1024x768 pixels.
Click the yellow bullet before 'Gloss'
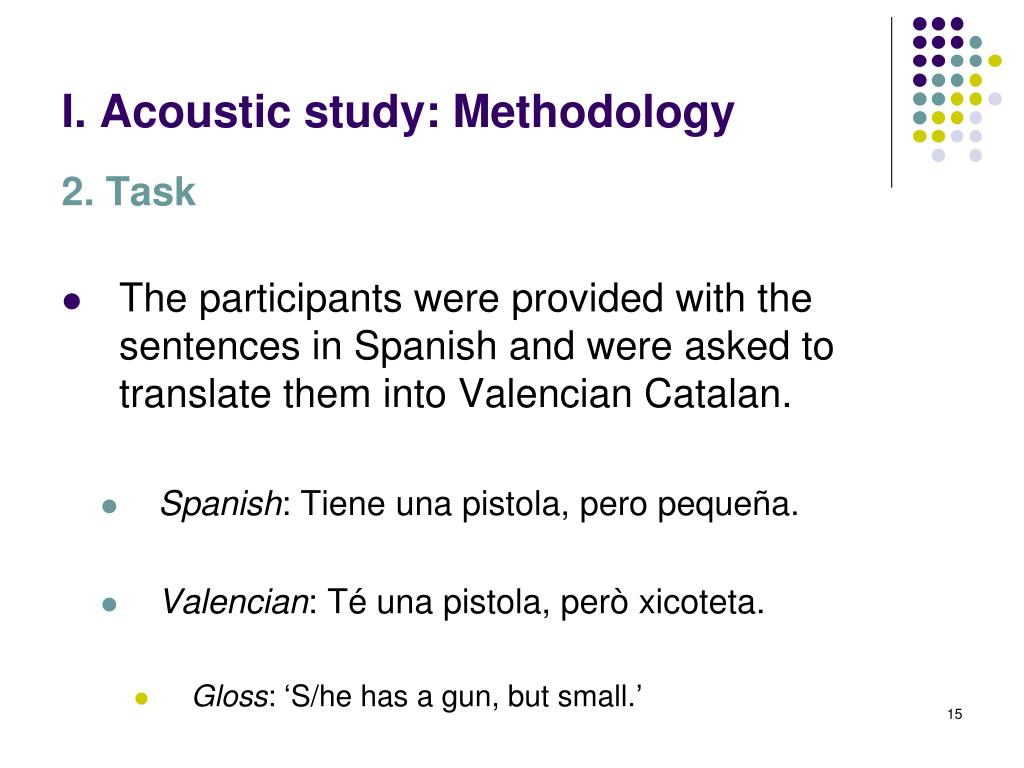(x=142, y=699)
